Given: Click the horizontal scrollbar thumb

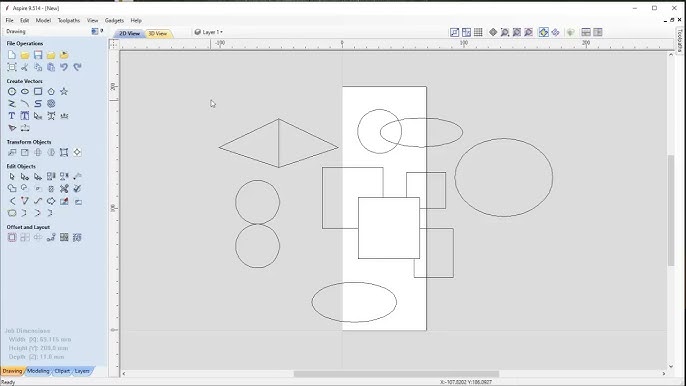Looking at the screenshot, I should point(396,374).
